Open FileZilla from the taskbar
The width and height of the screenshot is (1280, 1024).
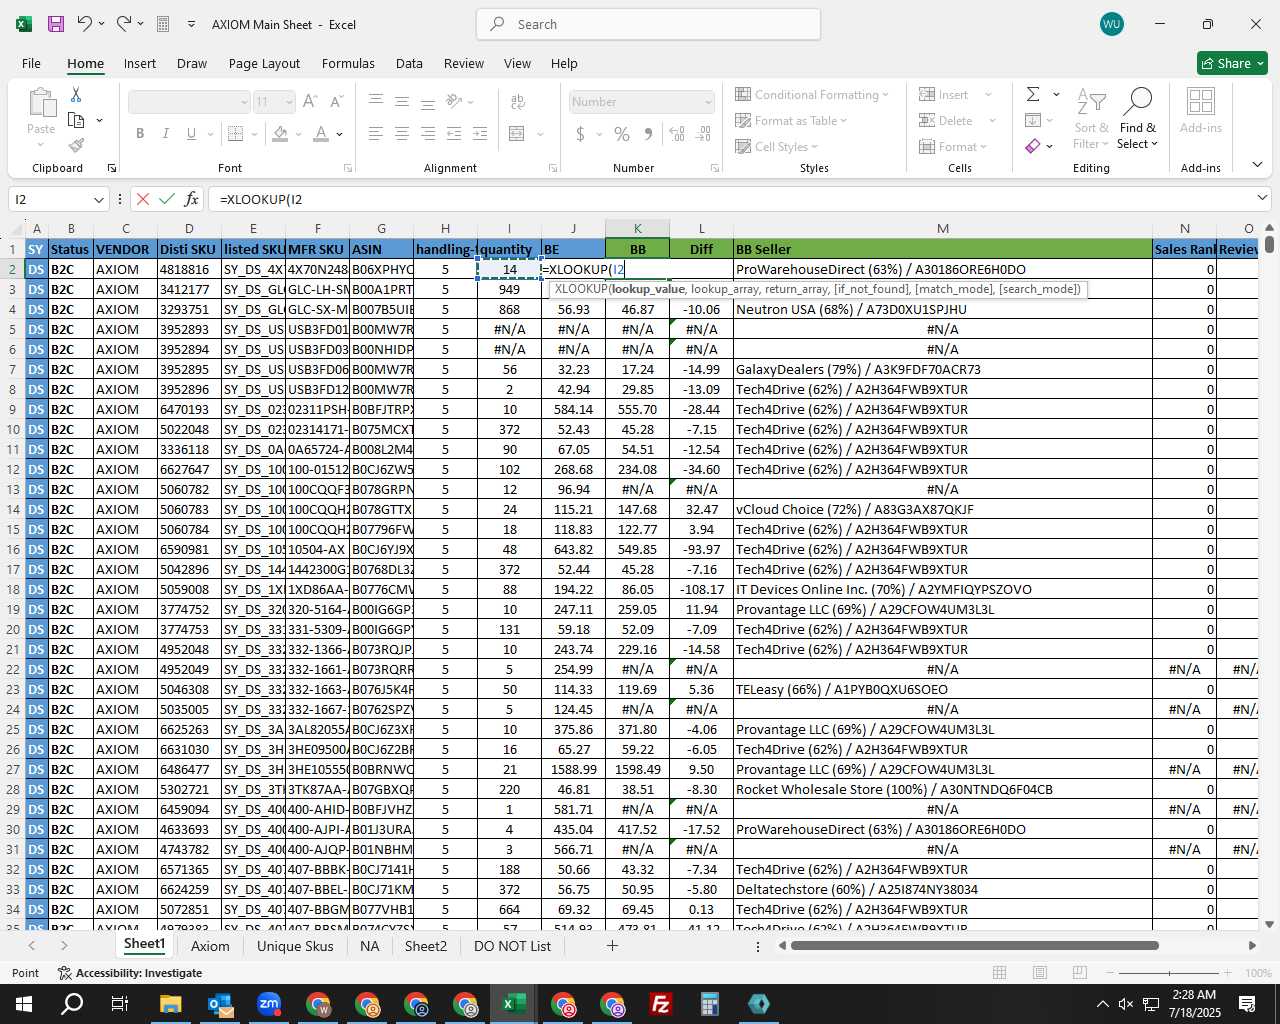click(661, 1004)
